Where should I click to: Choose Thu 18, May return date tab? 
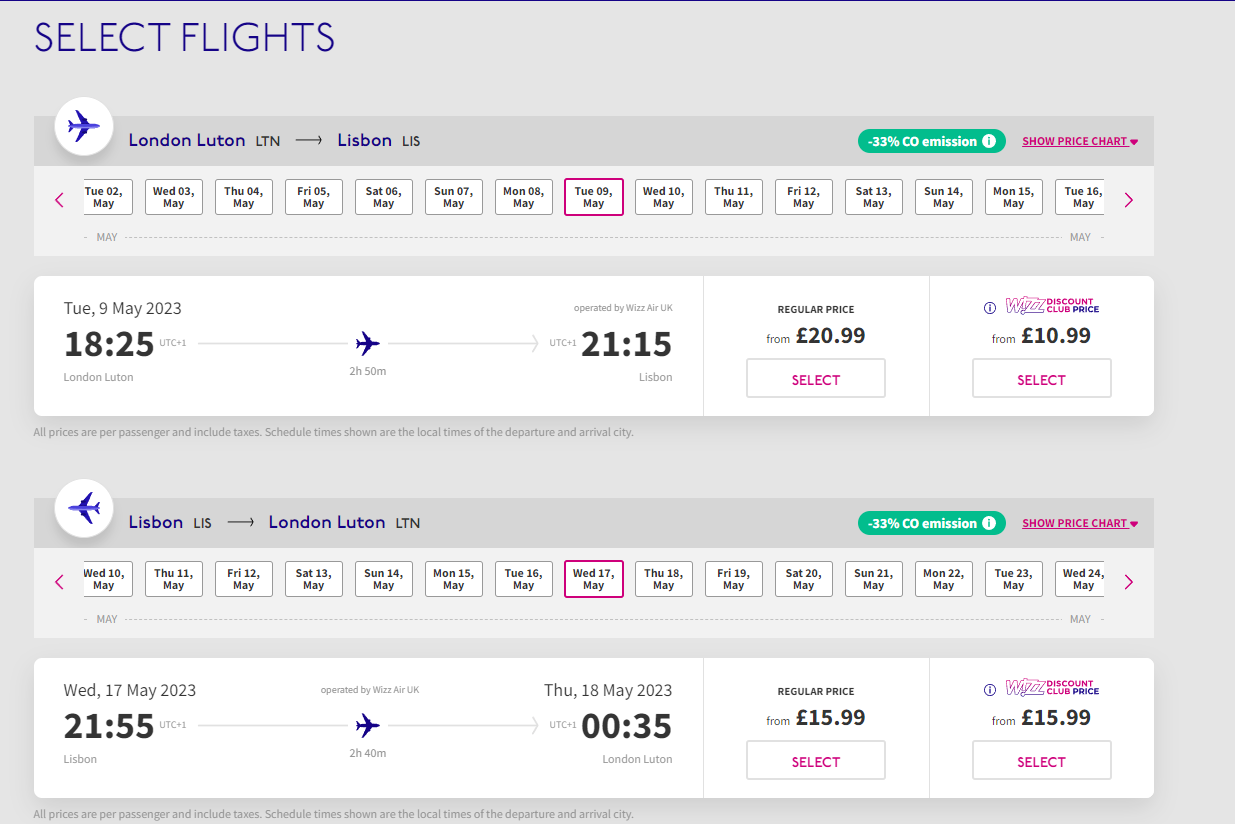(x=664, y=579)
